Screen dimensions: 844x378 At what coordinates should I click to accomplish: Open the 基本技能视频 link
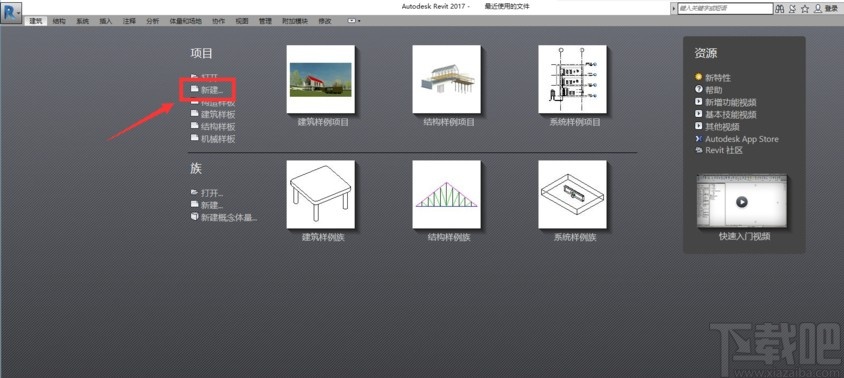pyautogui.click(x=731, y=115)
